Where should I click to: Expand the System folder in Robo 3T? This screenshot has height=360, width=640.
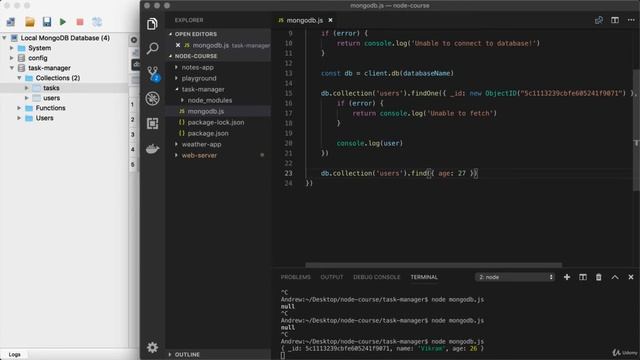tap(12, 48)
